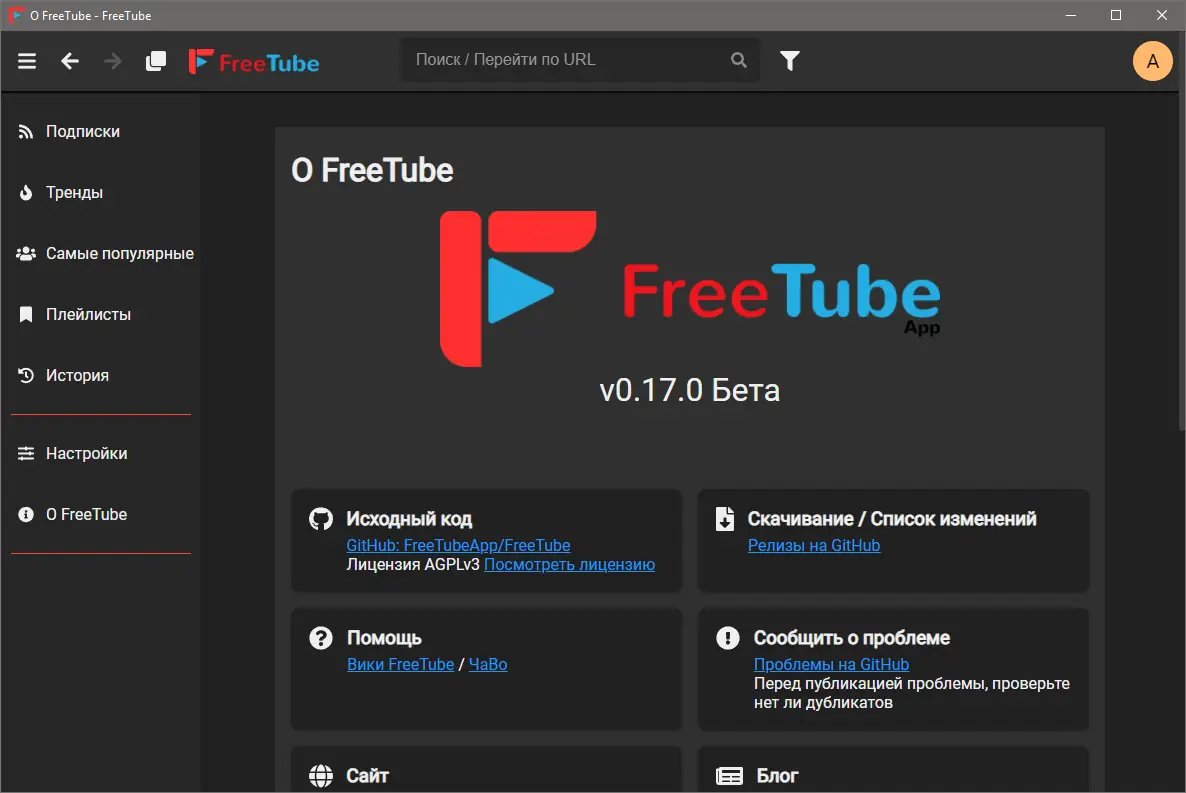This screenshot has width=1186, height=793.
Task: Open the Релизы на GitHub link
Action: pos(814,546)
